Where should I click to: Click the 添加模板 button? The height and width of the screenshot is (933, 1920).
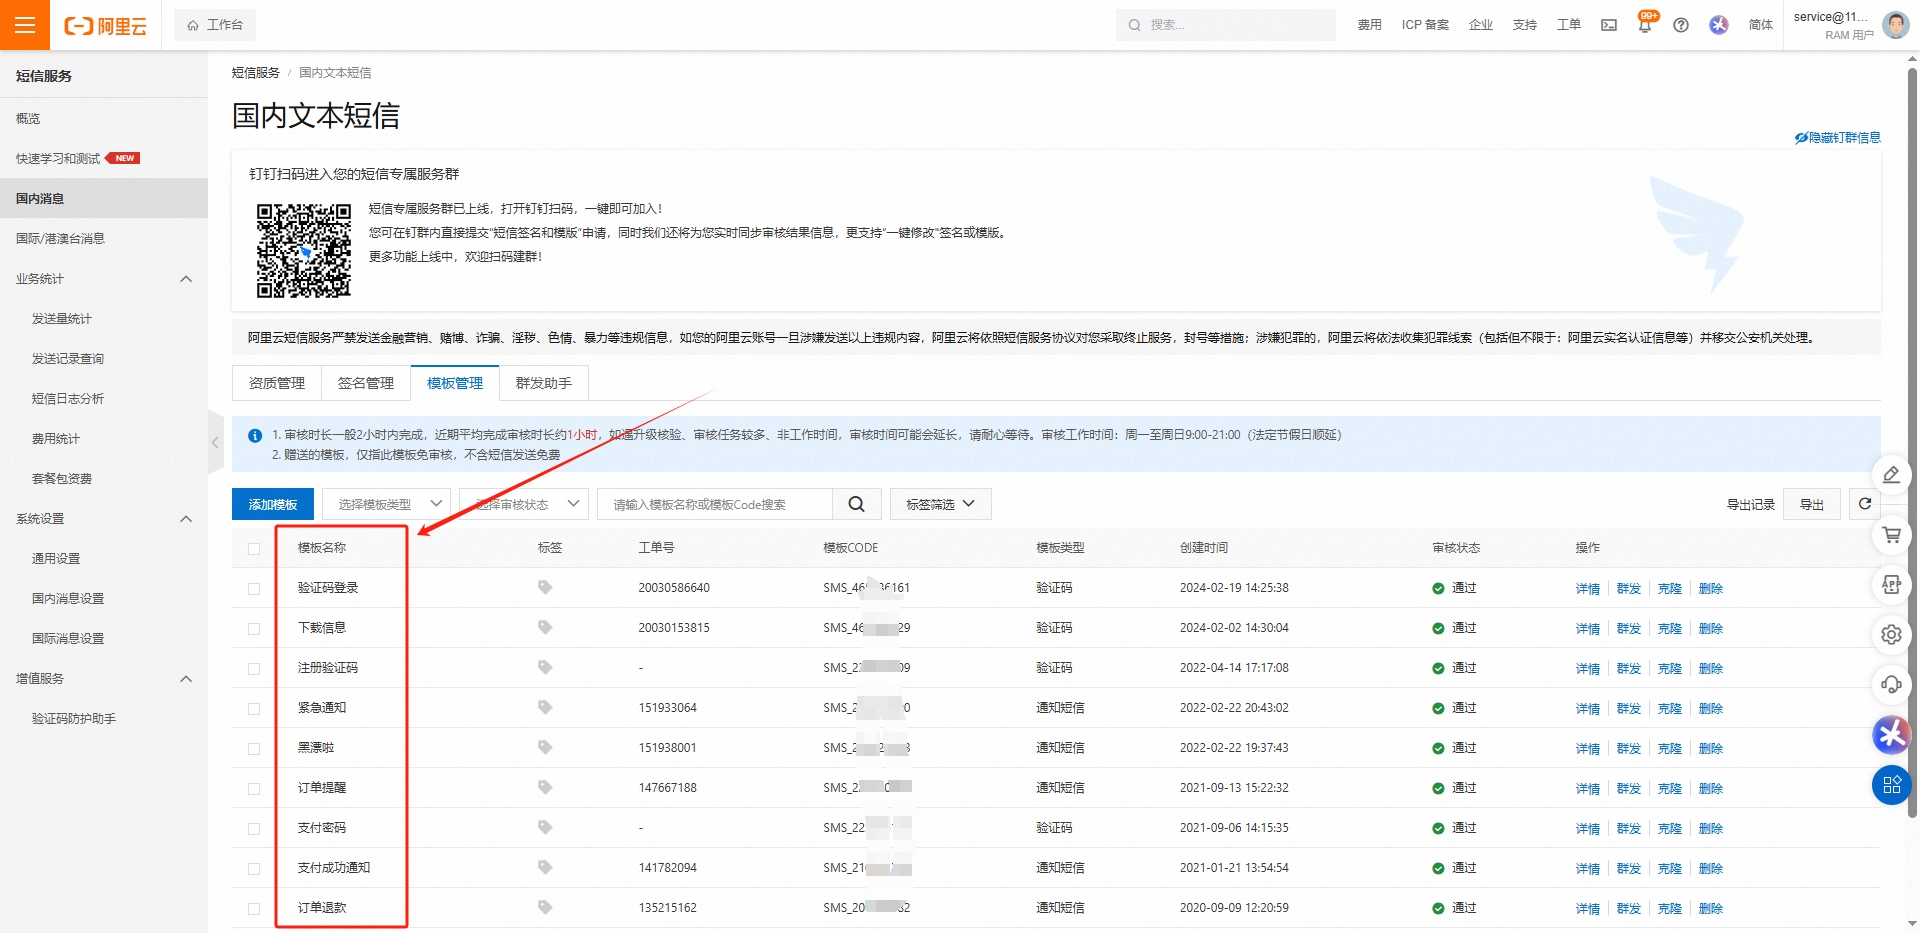click(x=273, y=504)
